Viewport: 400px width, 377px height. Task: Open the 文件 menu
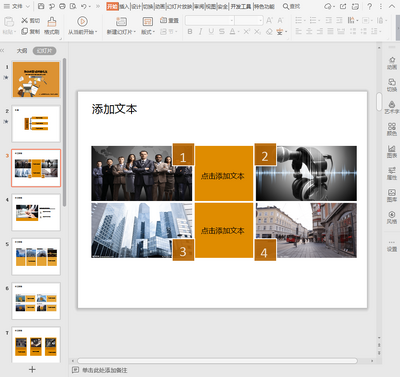13,6
